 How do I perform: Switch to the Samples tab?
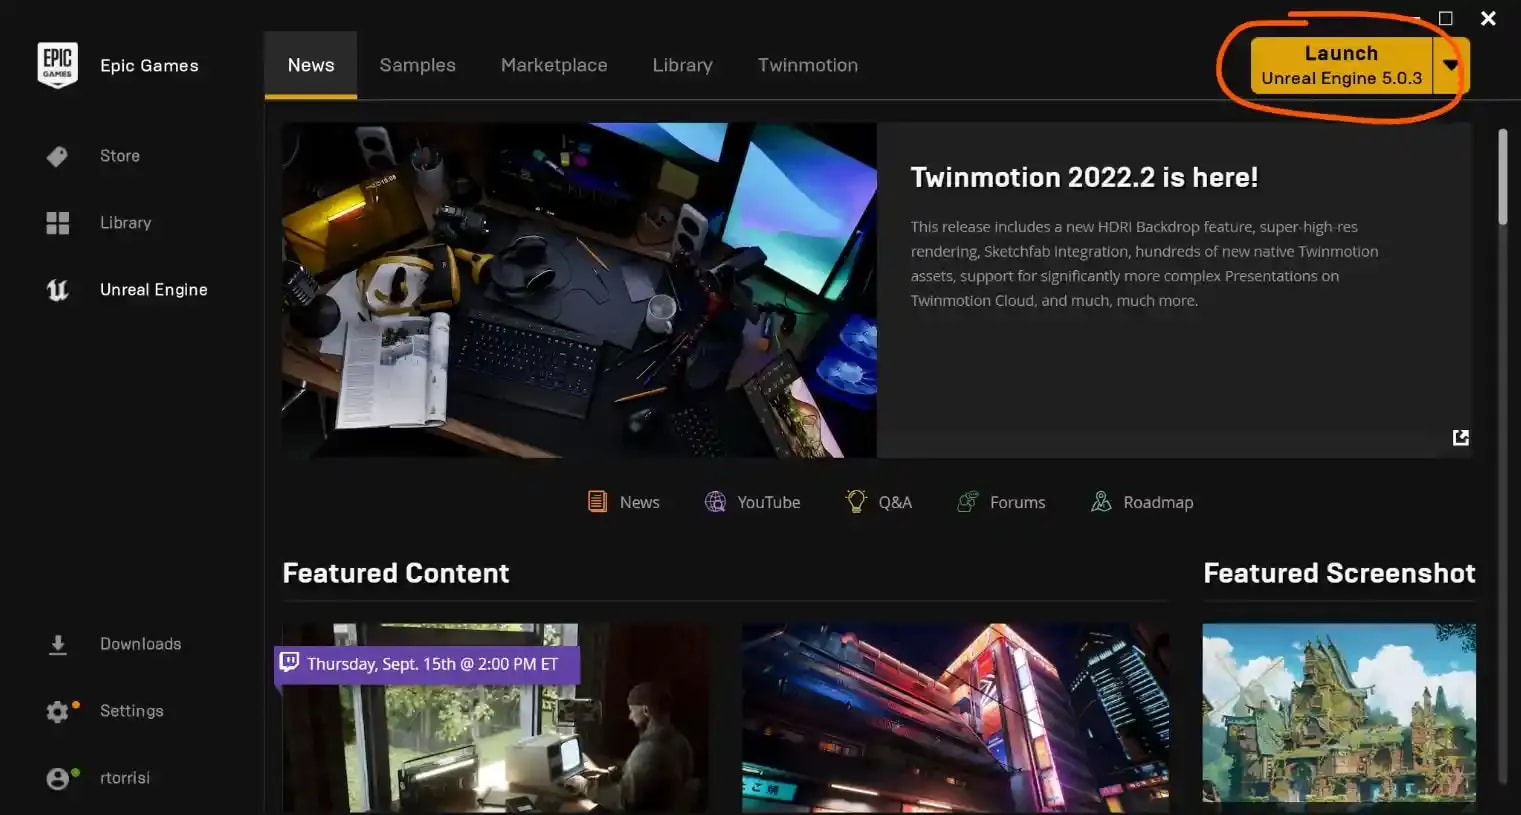(x=417, y=65)
